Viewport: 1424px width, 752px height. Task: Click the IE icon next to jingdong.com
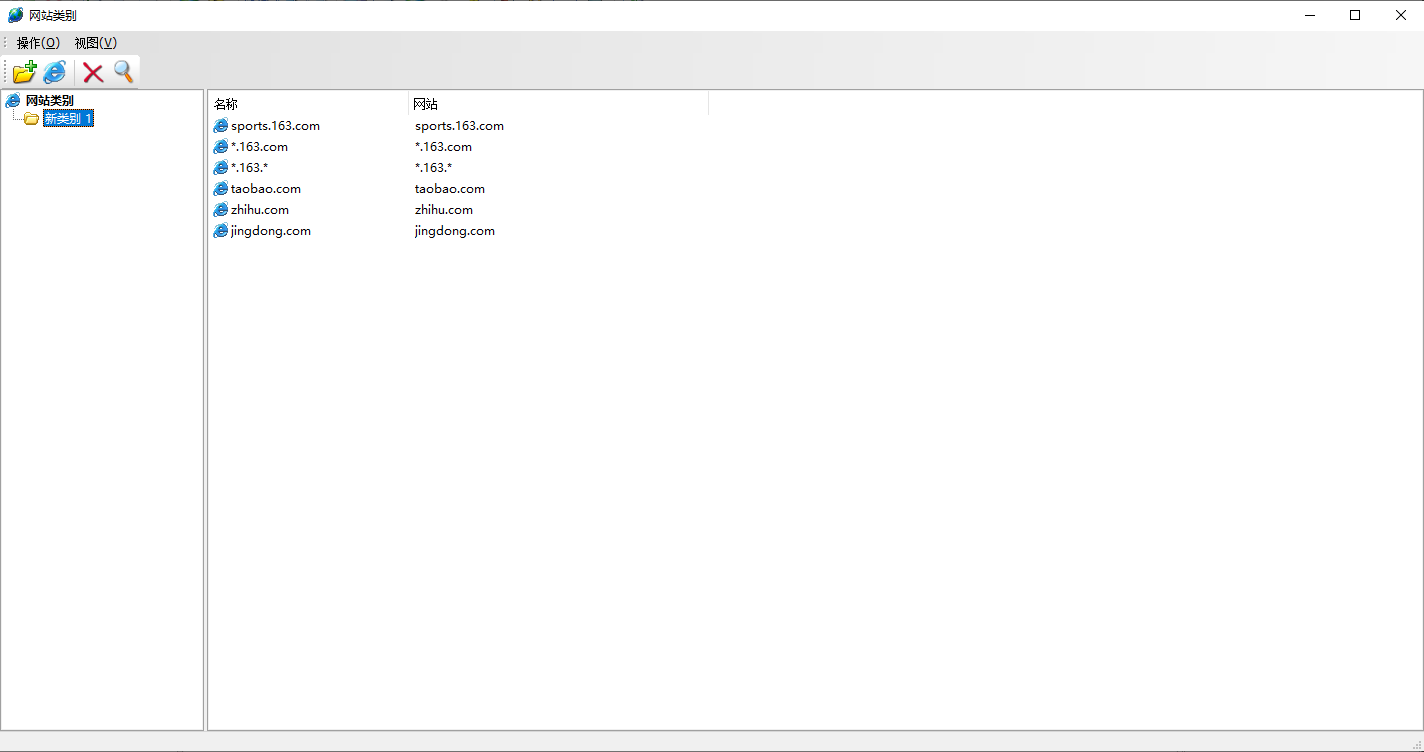click(221, 231)
